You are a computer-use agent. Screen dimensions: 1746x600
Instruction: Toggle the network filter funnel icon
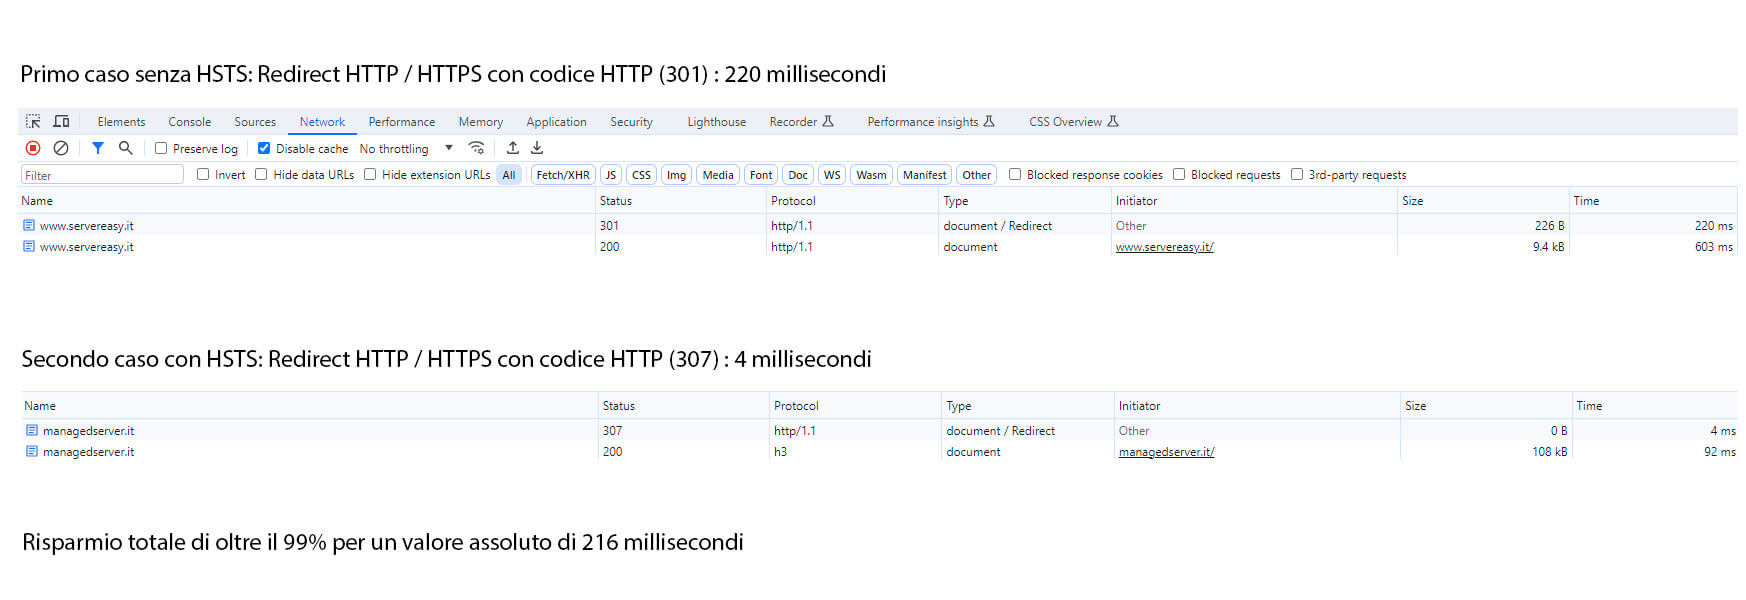pyautogui.click(x=98, y=148)
